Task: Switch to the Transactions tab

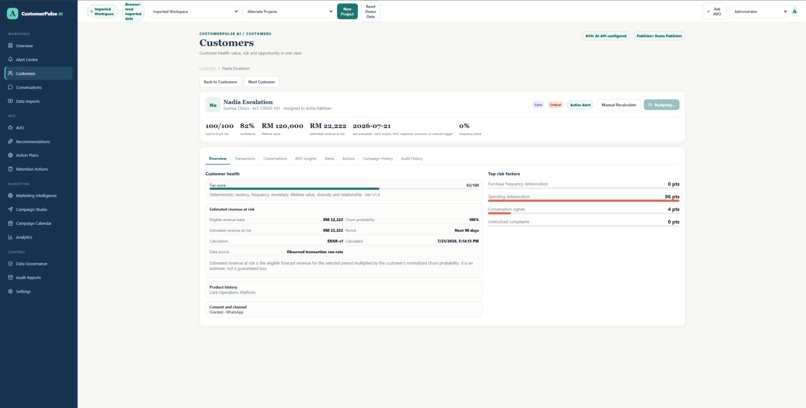Action: [245, 159]
